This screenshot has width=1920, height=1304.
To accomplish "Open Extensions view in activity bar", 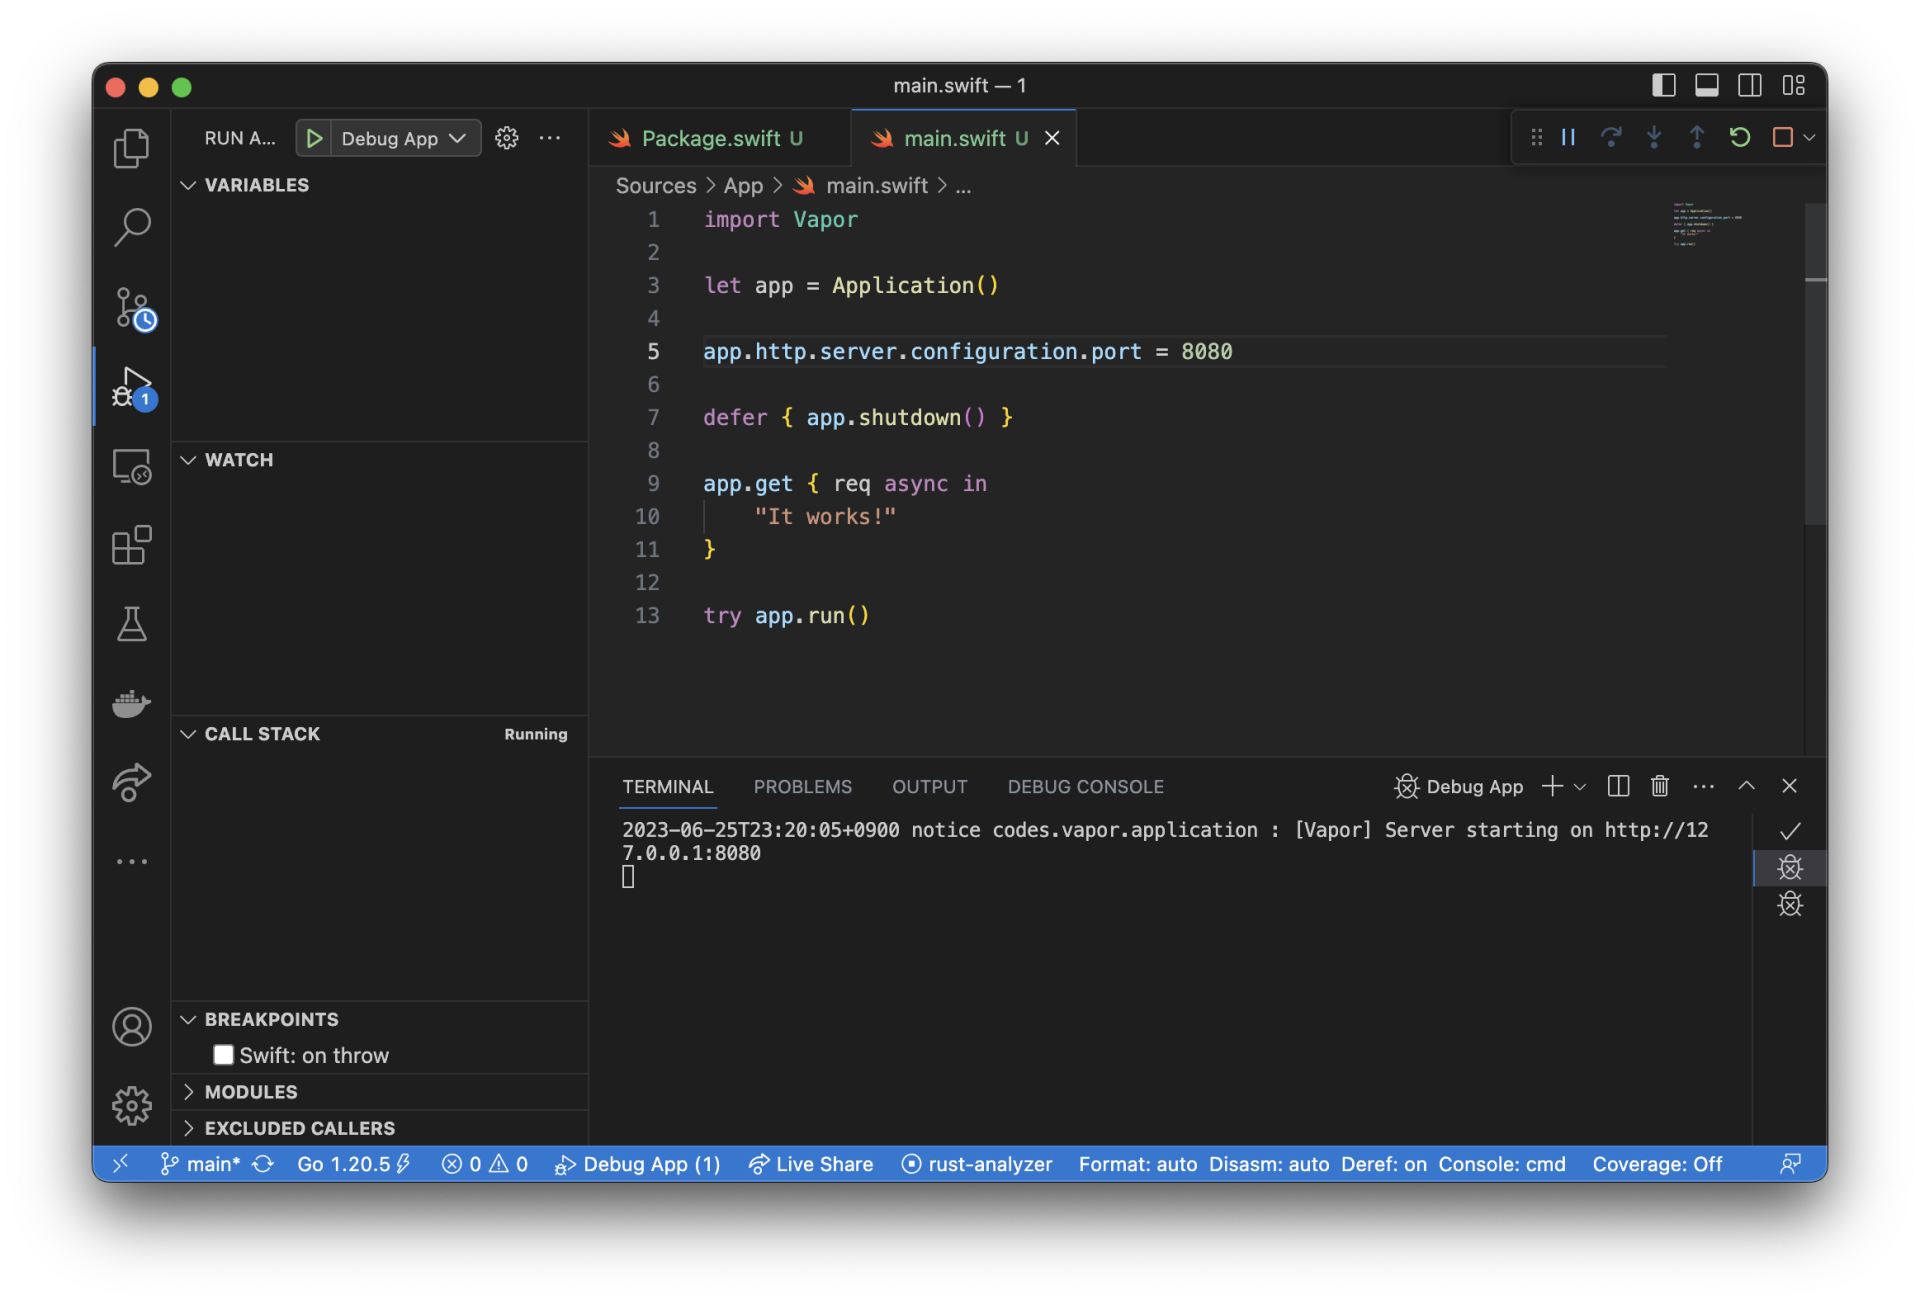I will click(131, 546).
